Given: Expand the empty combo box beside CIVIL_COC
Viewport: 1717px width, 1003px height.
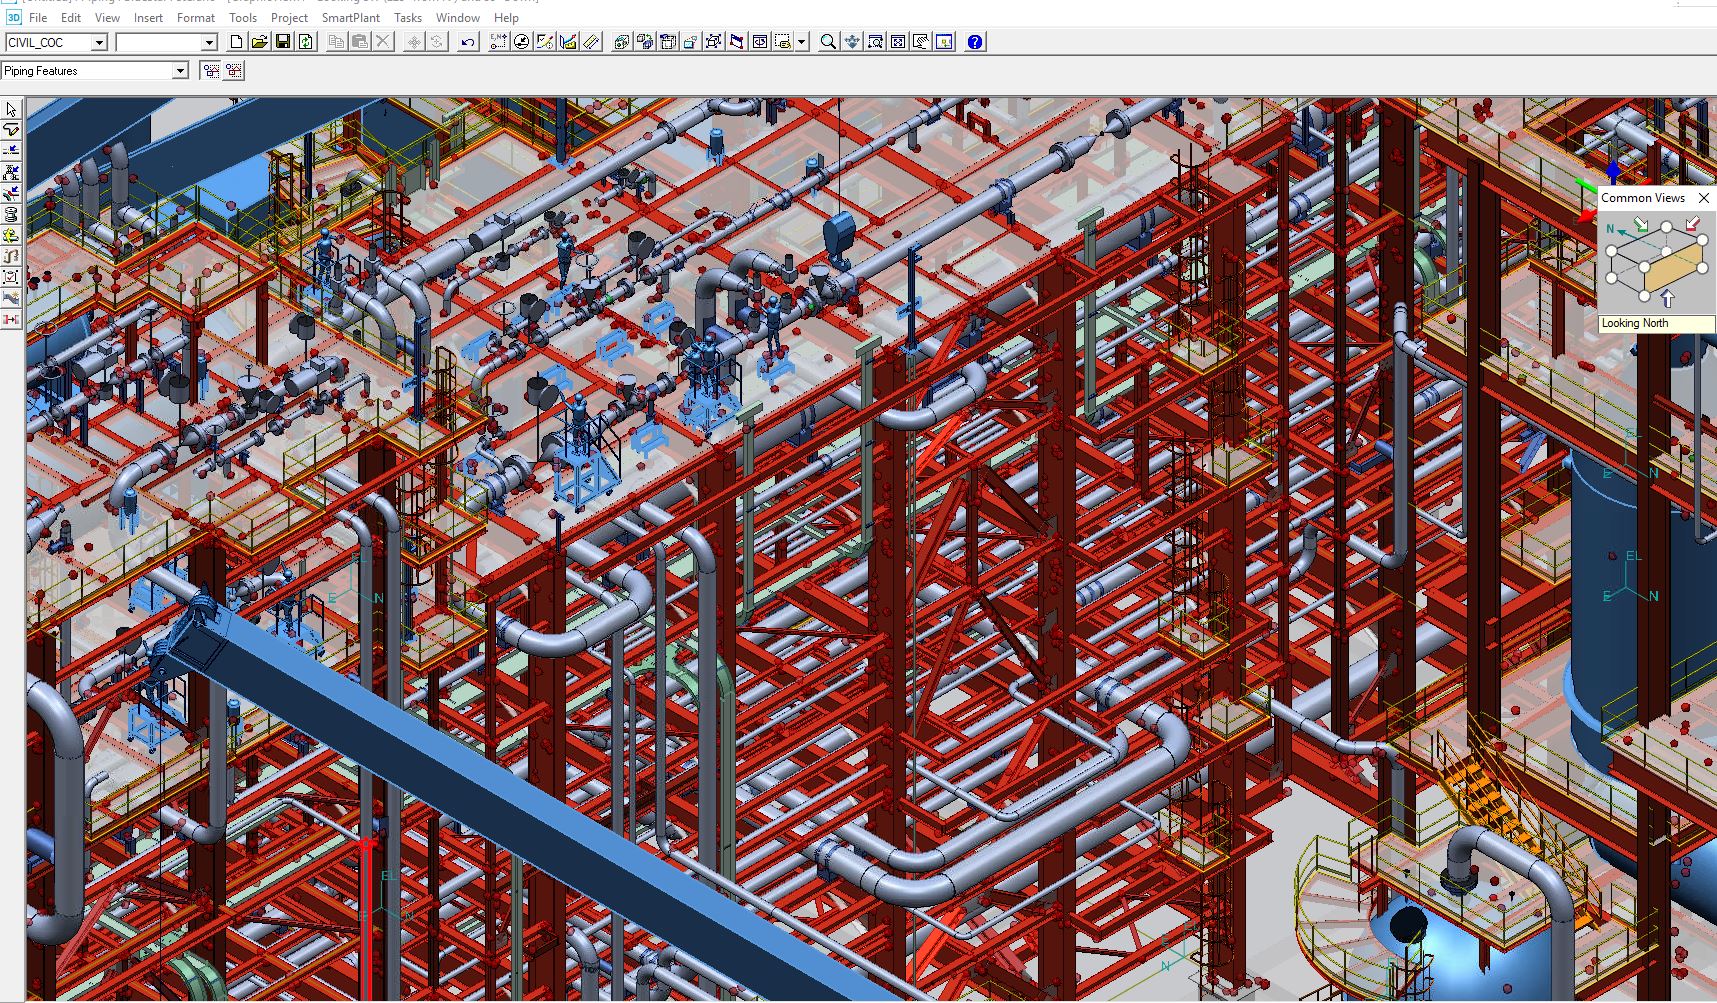Looking at the screenshot, I should [209, 43].
